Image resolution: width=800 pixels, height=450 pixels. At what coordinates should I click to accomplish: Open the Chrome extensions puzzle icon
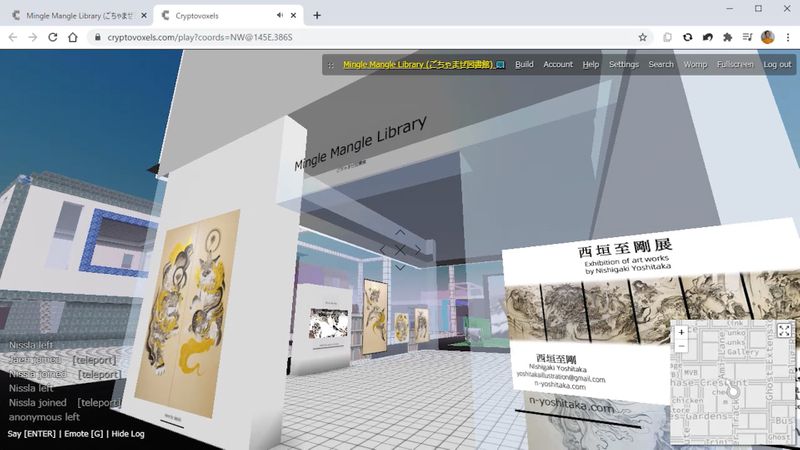(x=727, y=37)
